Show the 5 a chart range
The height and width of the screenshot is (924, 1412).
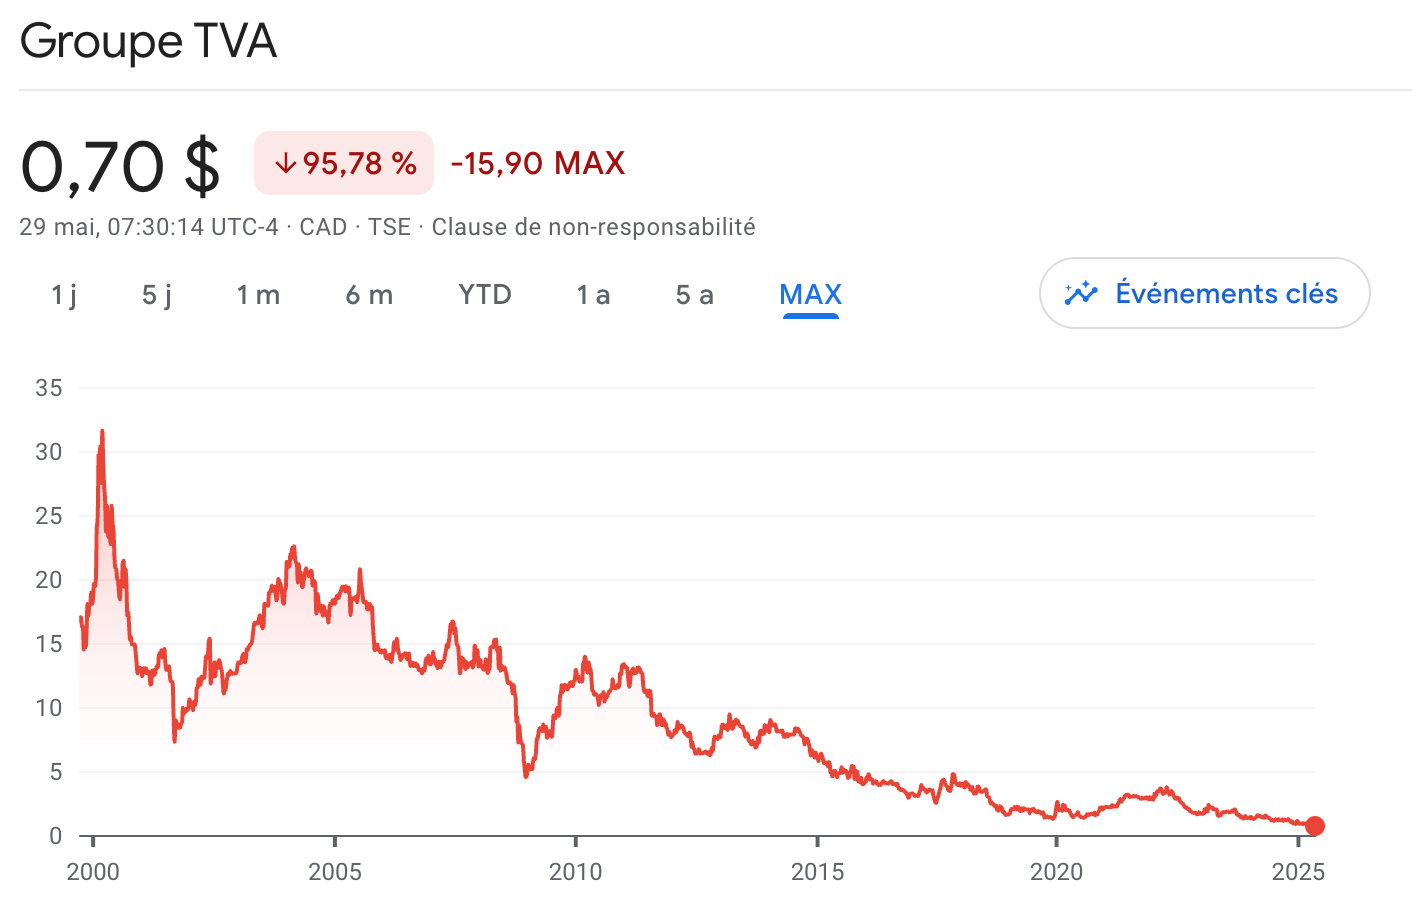point(694,295)
